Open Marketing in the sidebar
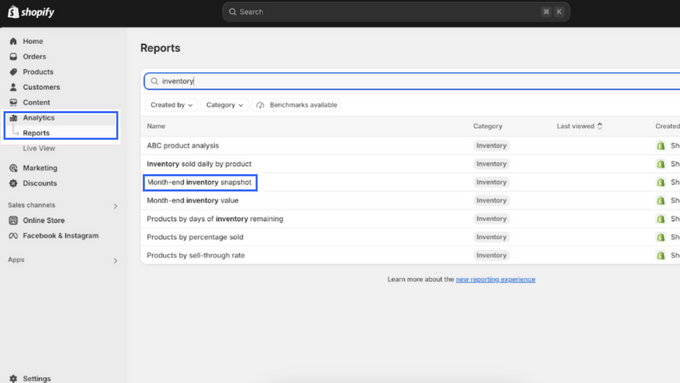680x383 pixels. pyautogui.click(x=40, y=168)
